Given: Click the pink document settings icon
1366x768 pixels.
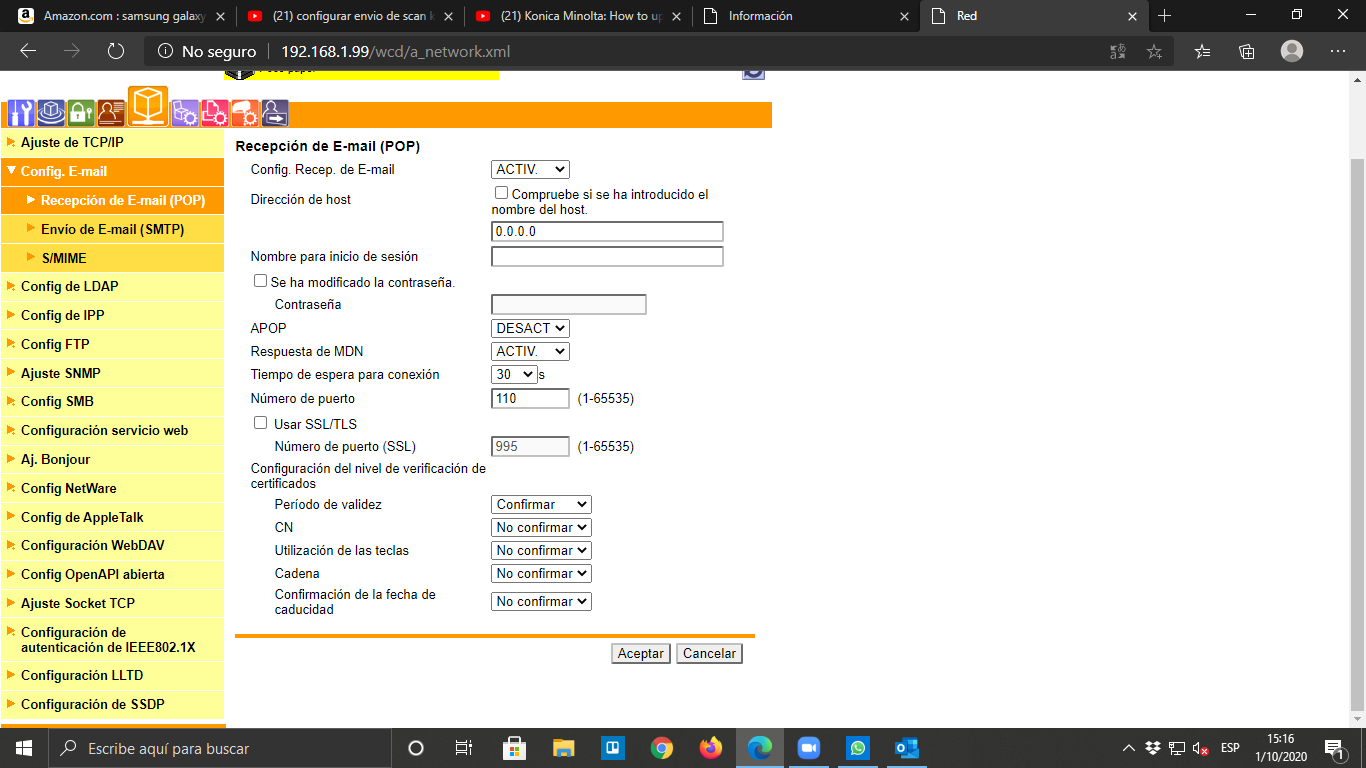Looking at the screenshot, I should coord(215,112).
